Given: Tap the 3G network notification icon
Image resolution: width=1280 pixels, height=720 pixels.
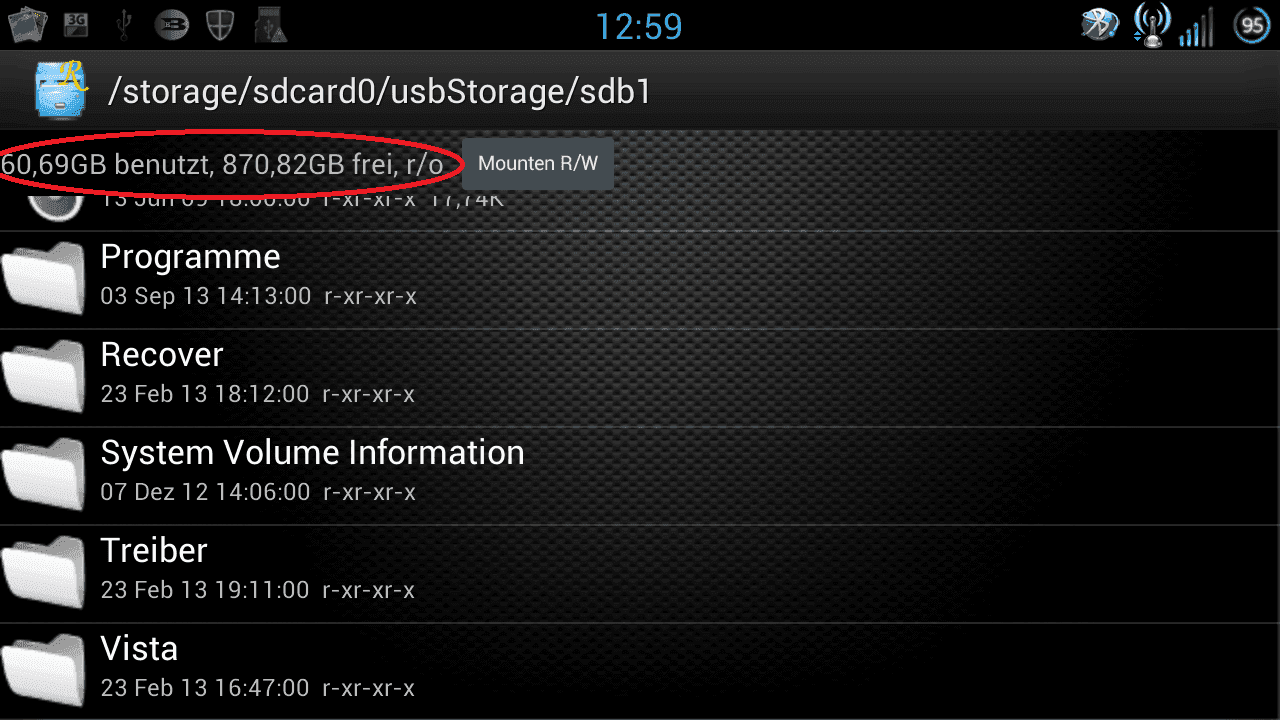Looking at the screenshot, I should coord(76,25).
